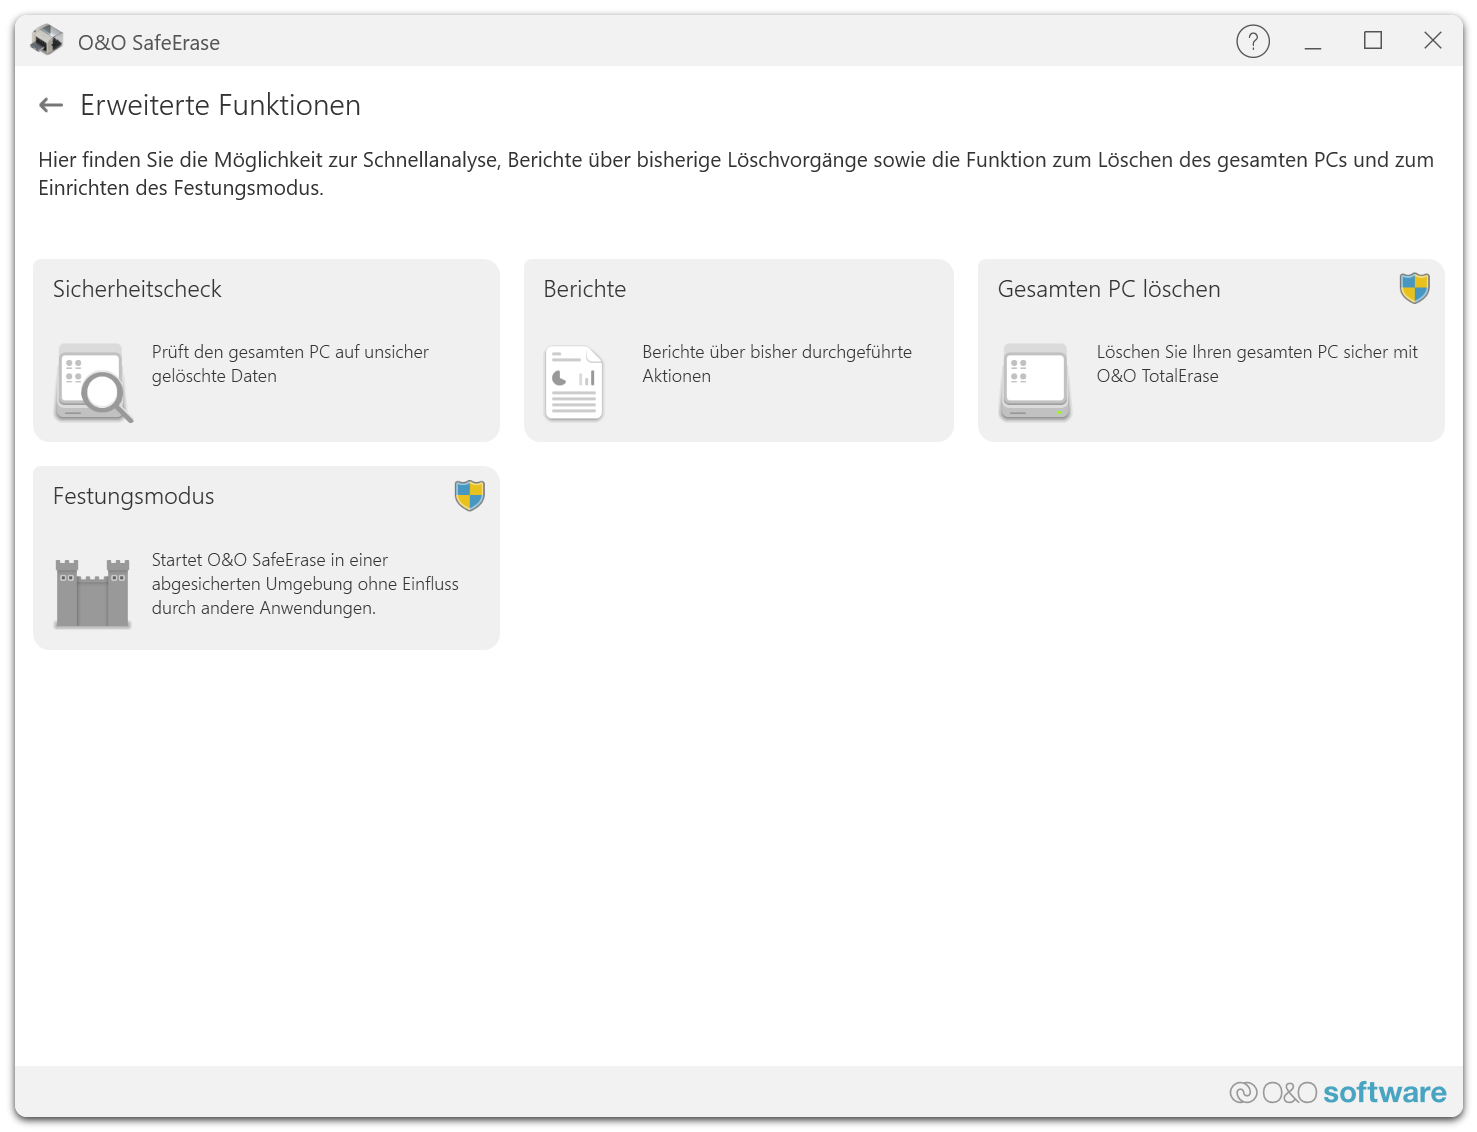Click the O&O TotalErase description text
The width and height of the screenshot is (1477, 1132).
click(x=1256, y=364)
